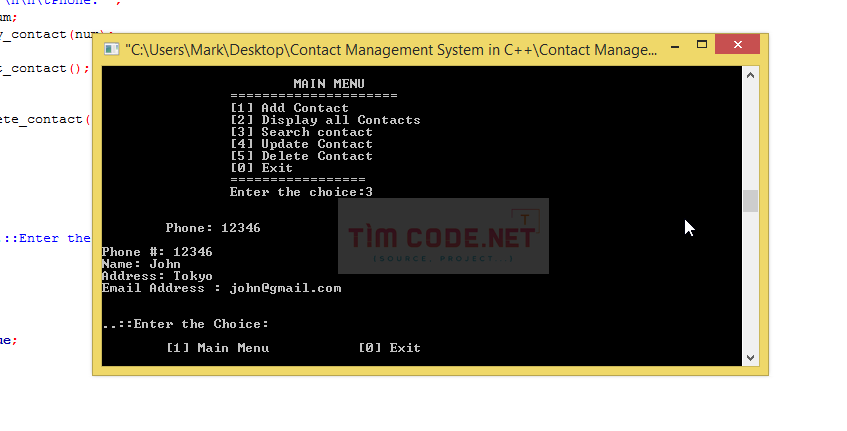Click the console scrollbar down arrow
The image size is (847, 431).
[x=750, y=358]
